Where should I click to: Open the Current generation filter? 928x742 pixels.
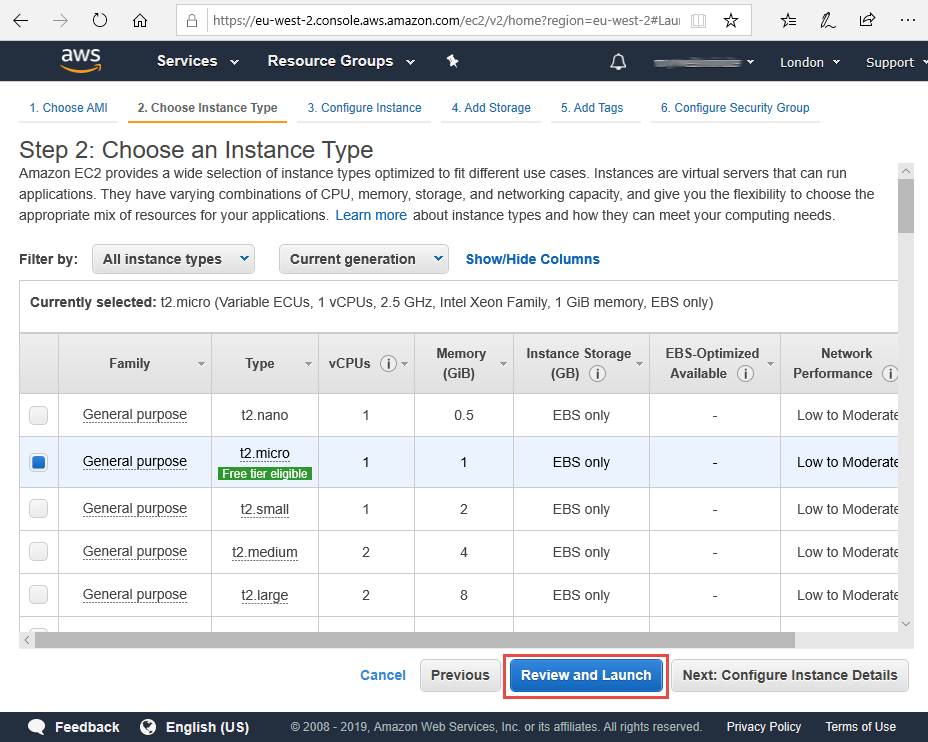point(363,259)
